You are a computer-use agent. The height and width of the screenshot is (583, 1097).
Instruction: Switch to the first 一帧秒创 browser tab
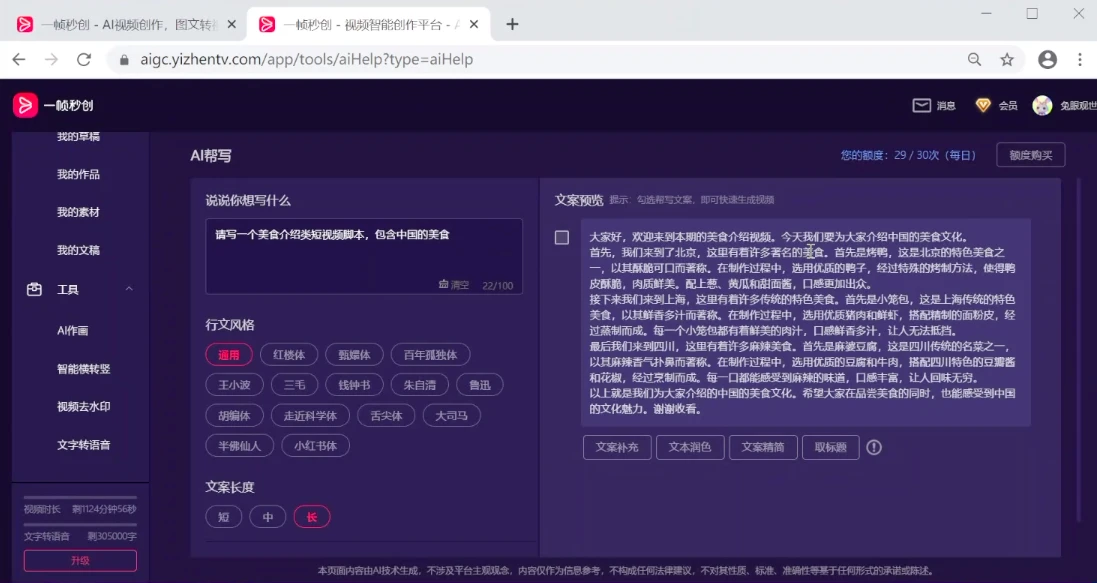point(126,24)
